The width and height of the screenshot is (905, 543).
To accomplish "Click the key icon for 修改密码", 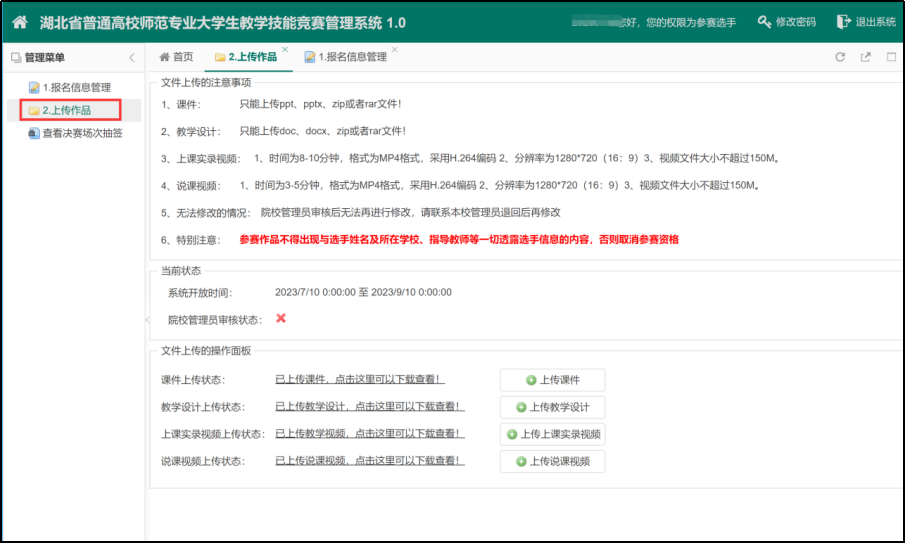I will coord(765,22).
